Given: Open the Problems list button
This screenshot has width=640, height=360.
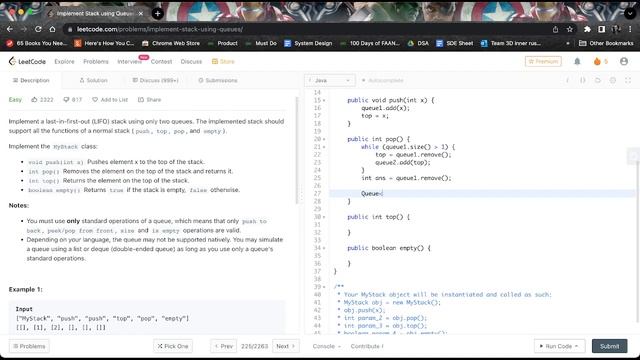Looking at the screenshot, I should click(x=29, y=346).
